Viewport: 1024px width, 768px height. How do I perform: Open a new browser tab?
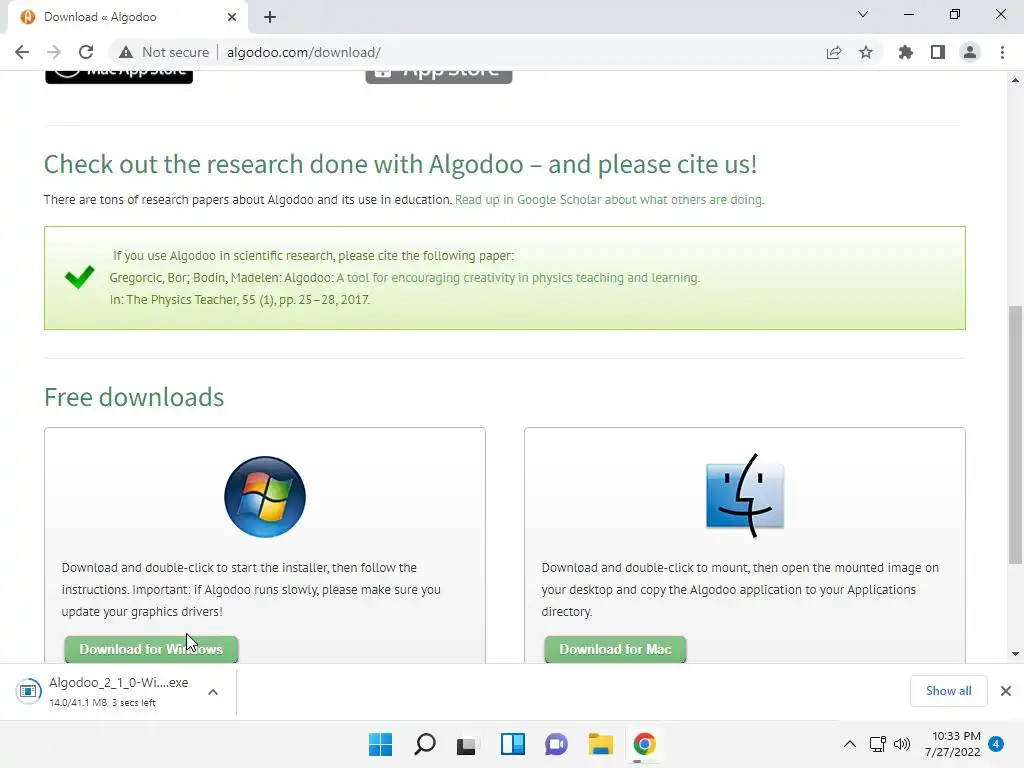point(270,17)
